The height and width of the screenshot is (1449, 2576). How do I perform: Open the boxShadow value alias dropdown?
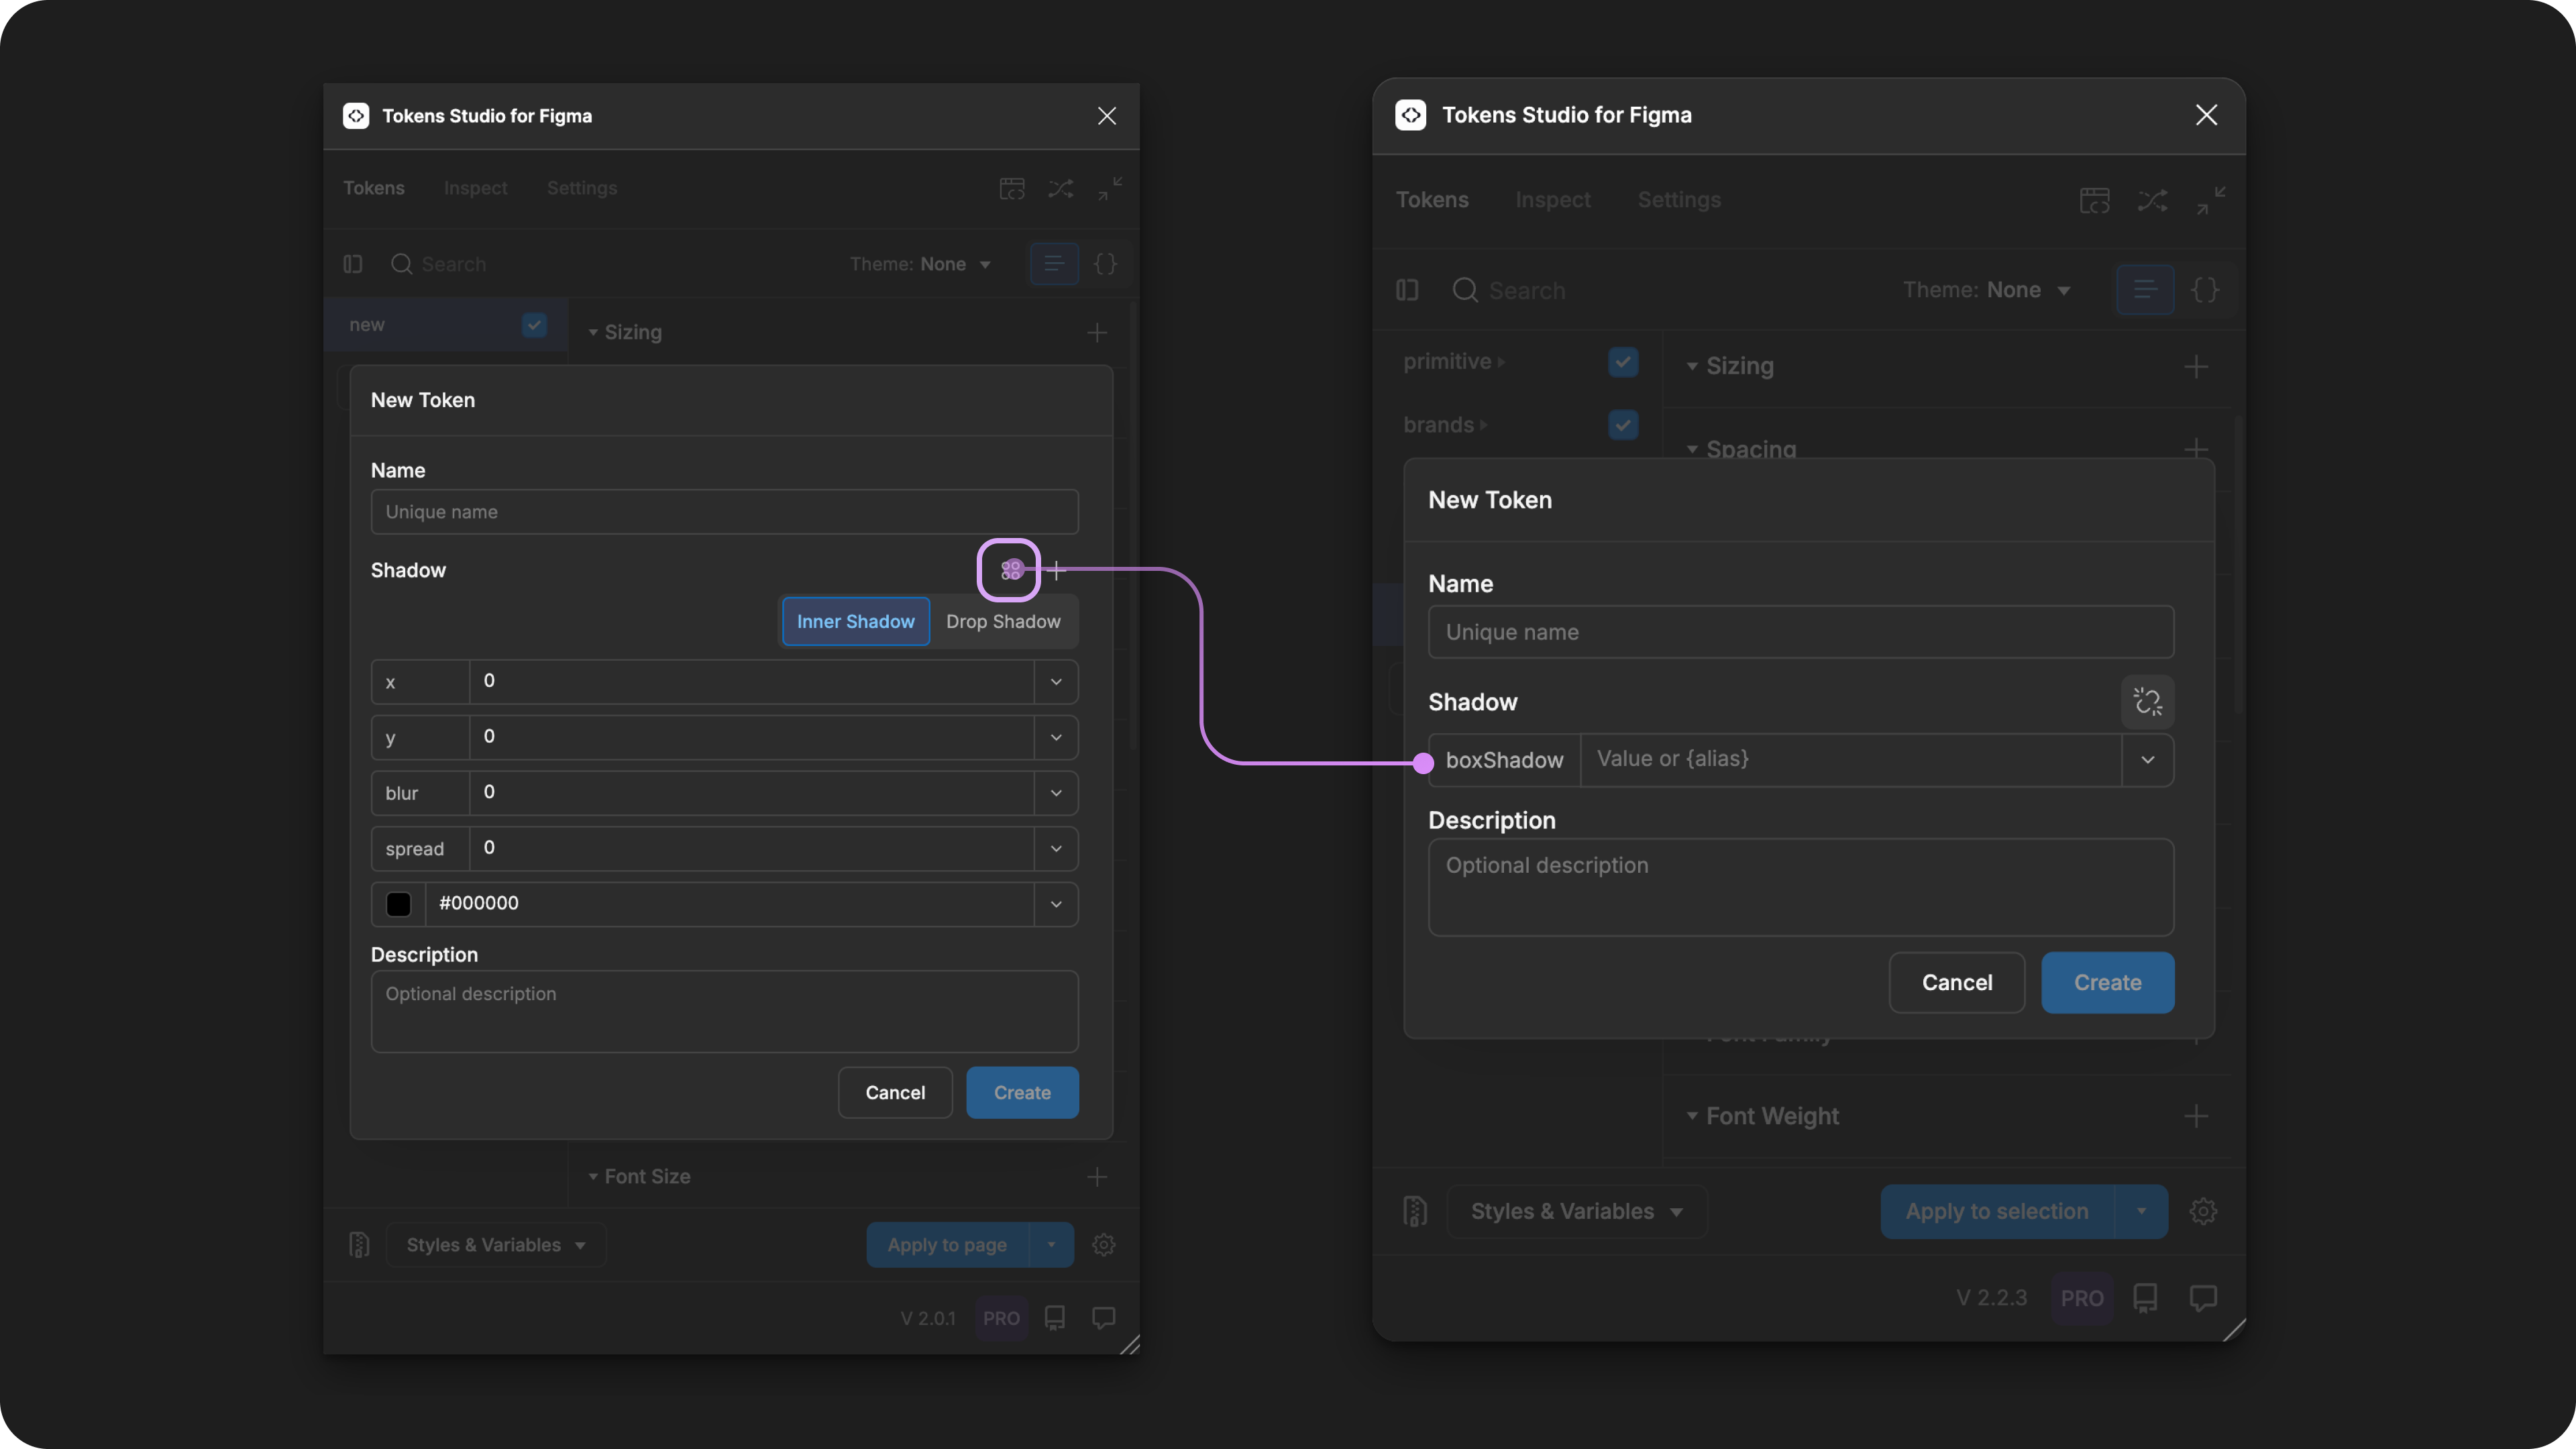[x=2147, y=760]
